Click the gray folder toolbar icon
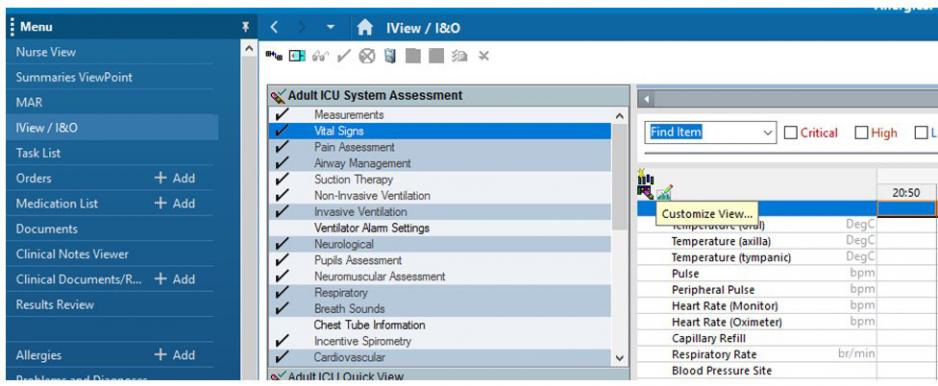Image resolution: width=938 pixels, height=386 pixels. point(413,56)
